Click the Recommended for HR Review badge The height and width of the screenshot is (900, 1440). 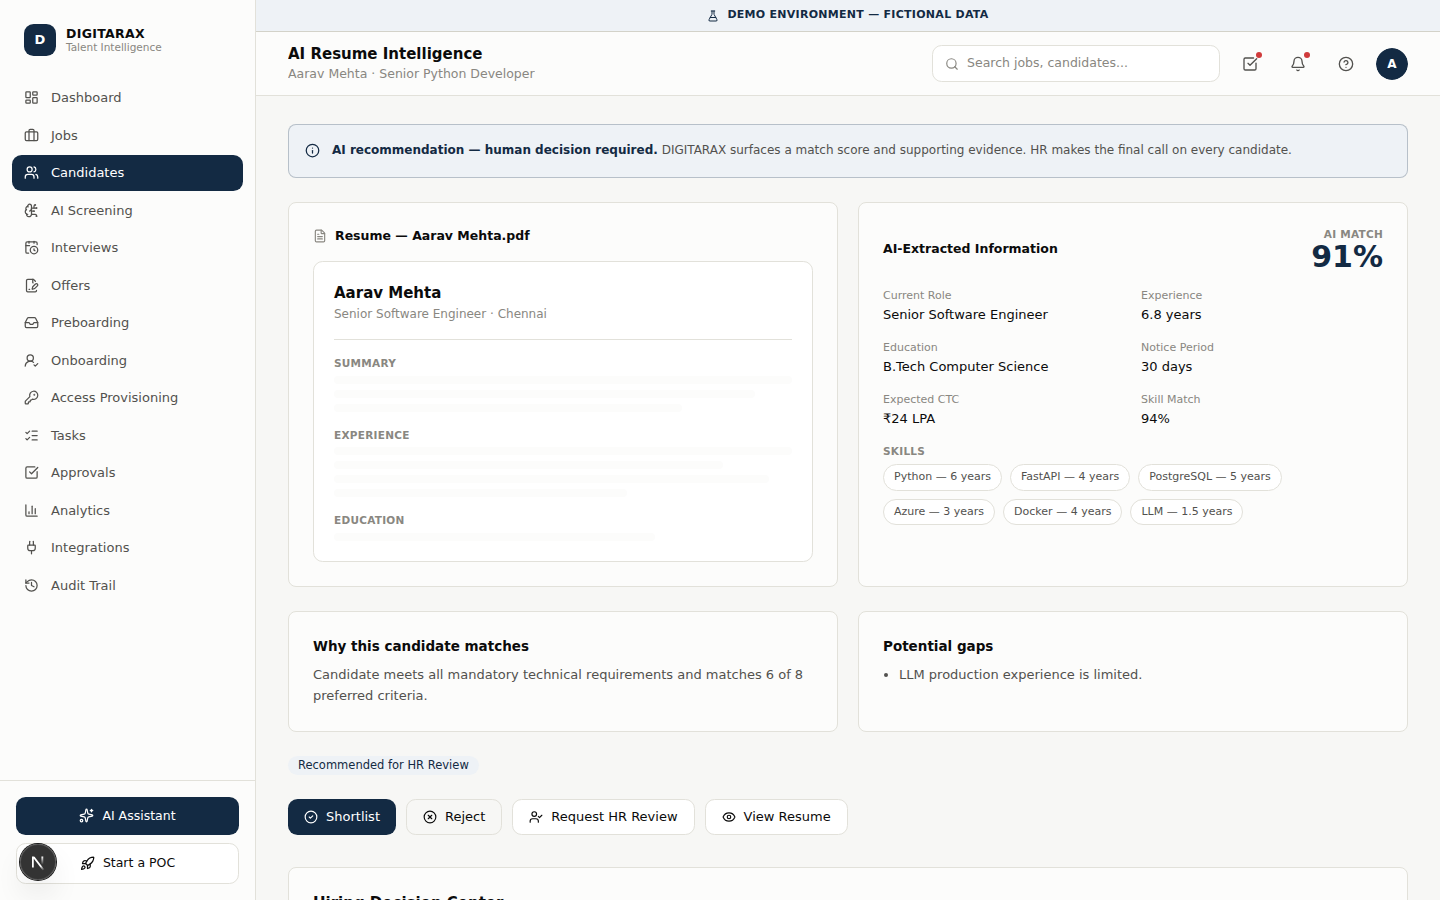pos(383,765)
